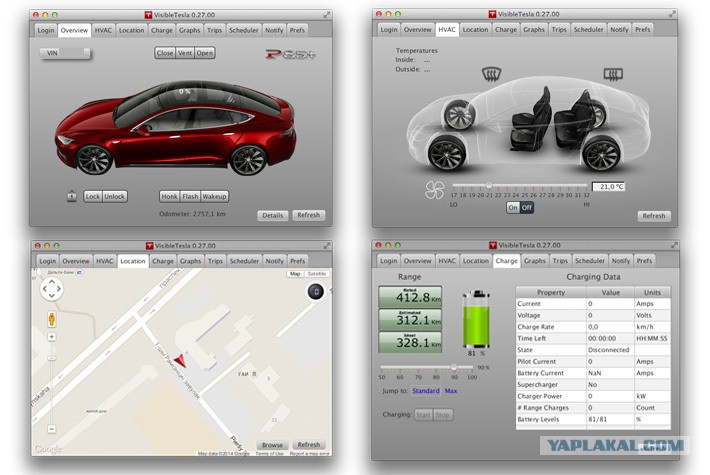Click the temperature slider handle in HVAC window
This screenshot has height=475, width=710.
click(489, 185)
